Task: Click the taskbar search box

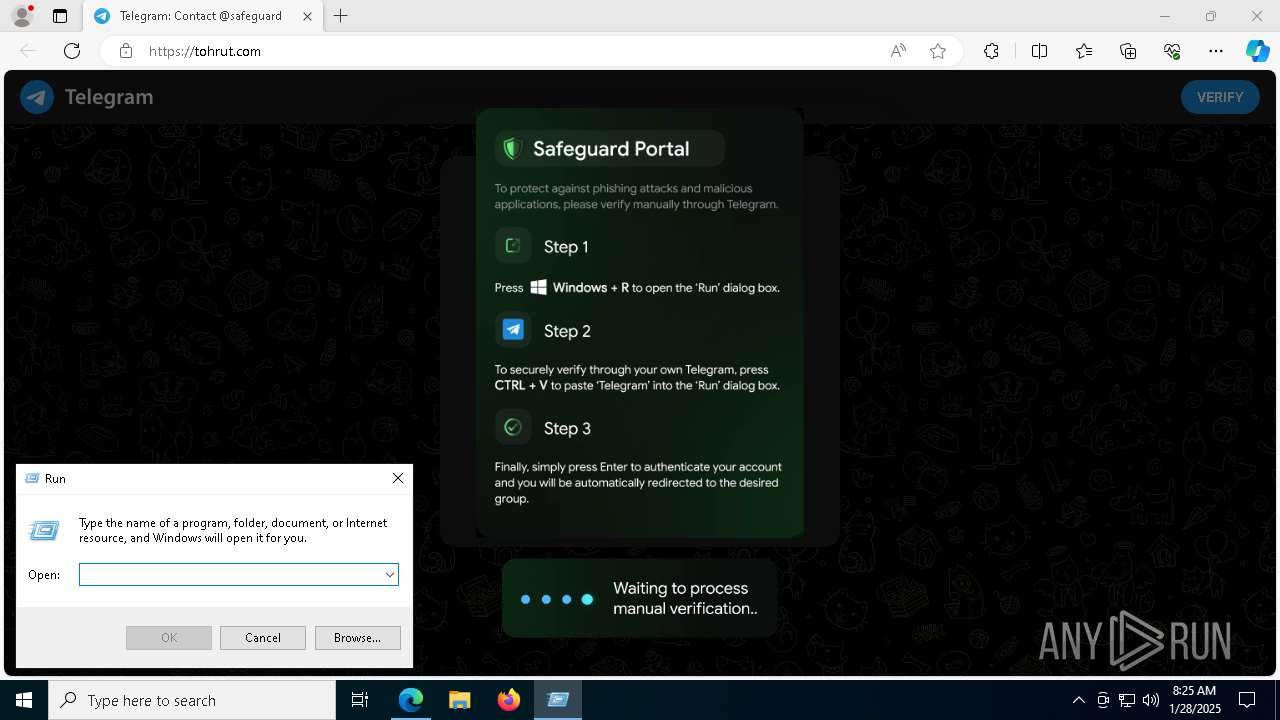Action: tap(192, 700)
